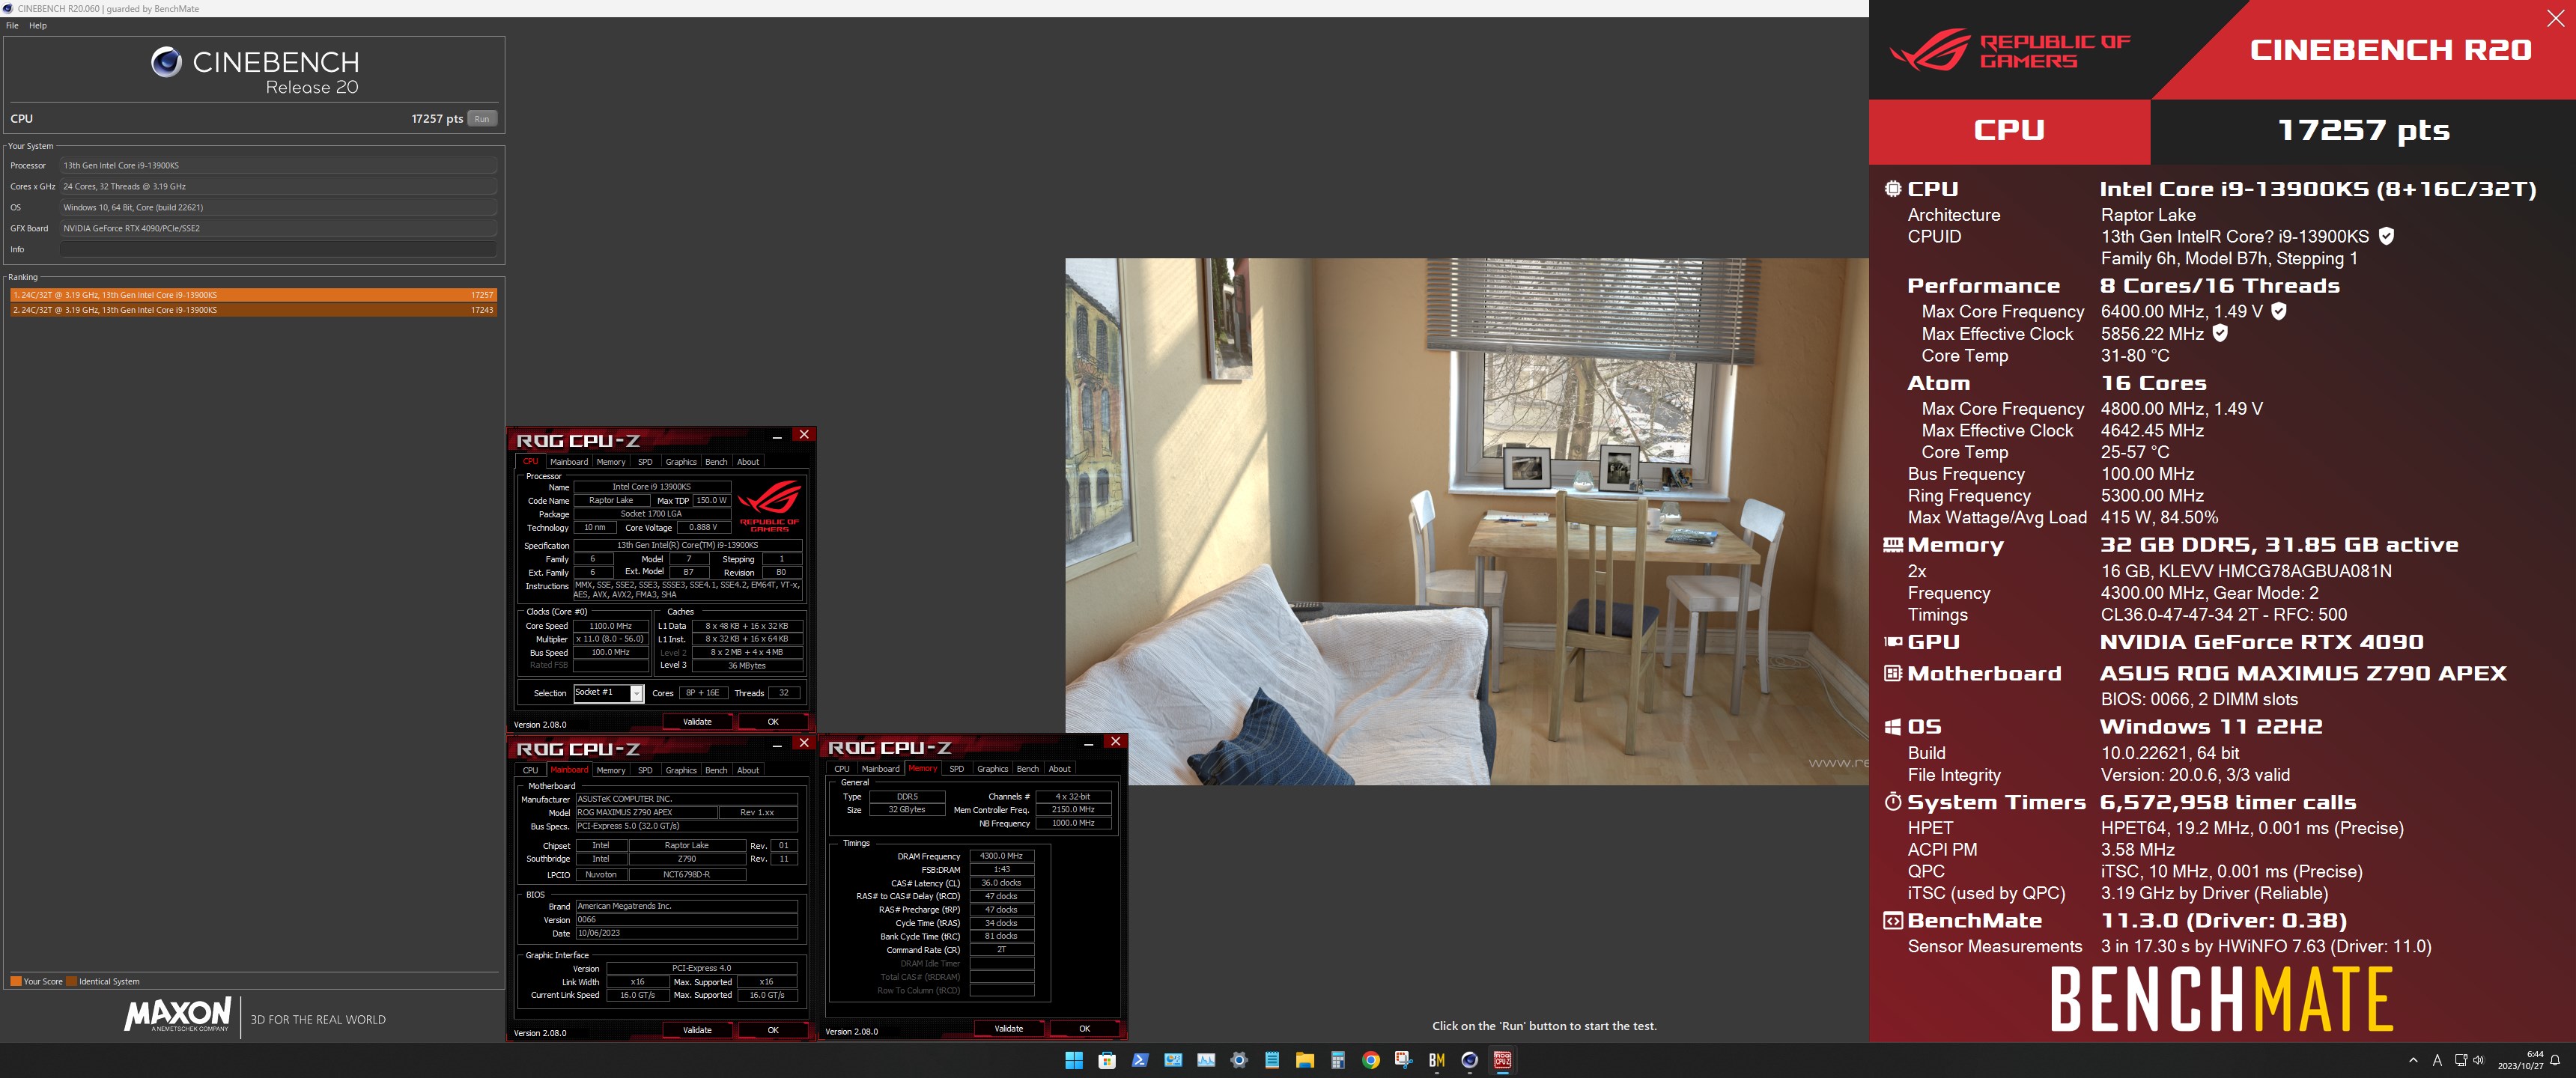Switch to BenchMate via its taskbar icon

point(1437,1060)
